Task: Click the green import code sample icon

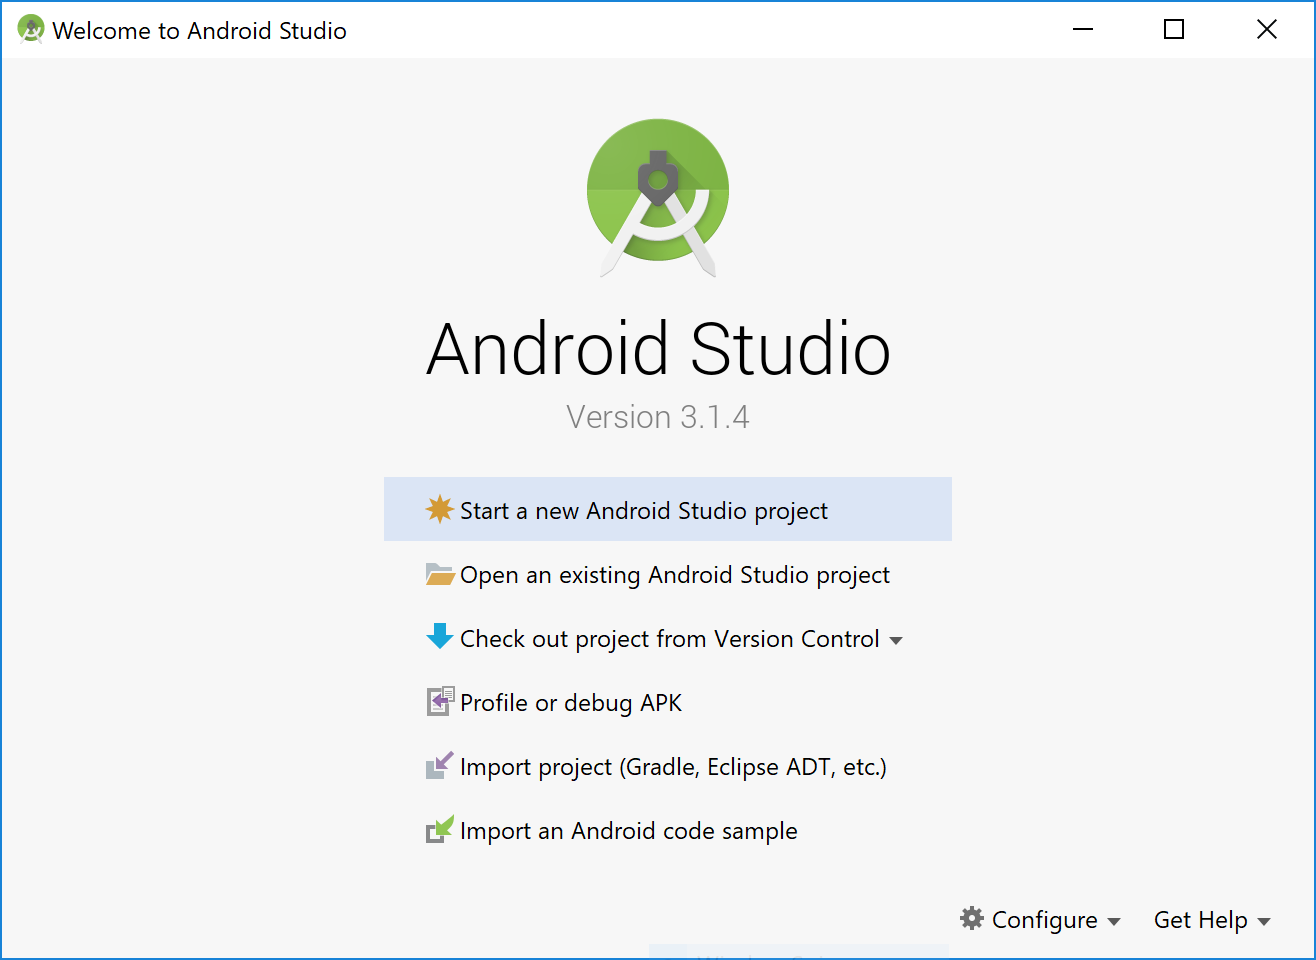Action: click(440, 830)
